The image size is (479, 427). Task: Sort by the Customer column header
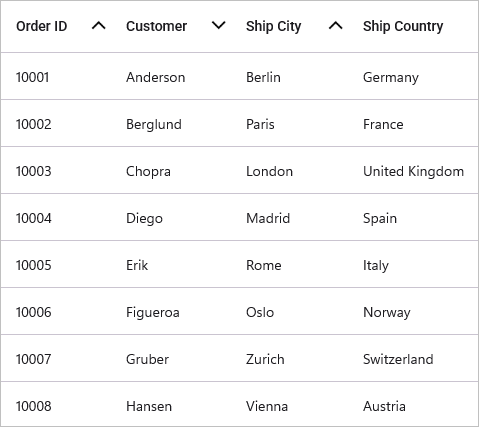pos(156,26)
